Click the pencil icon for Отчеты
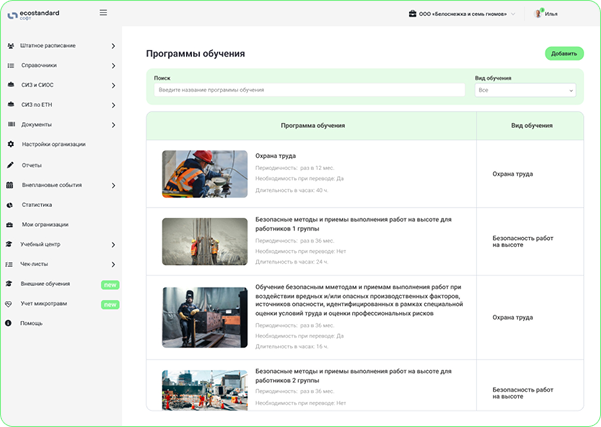 (x=10, y=164)
